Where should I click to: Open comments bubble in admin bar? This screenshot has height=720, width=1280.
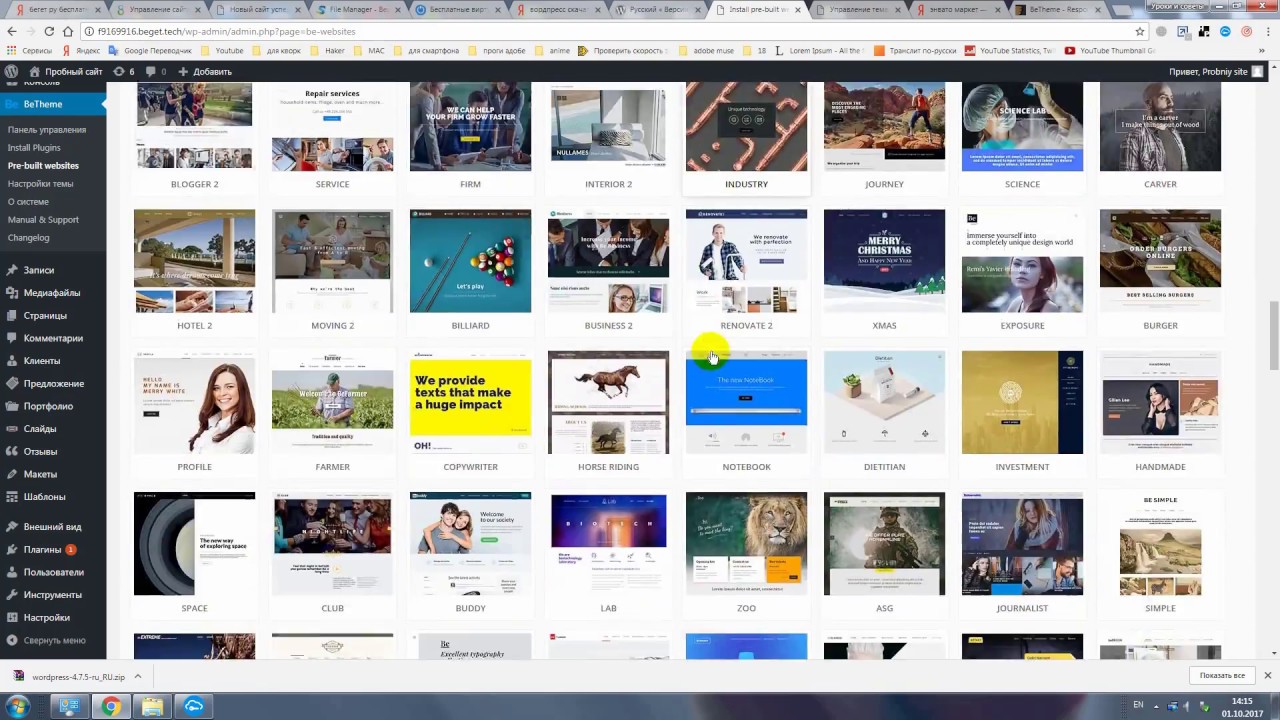click(156, 72)
